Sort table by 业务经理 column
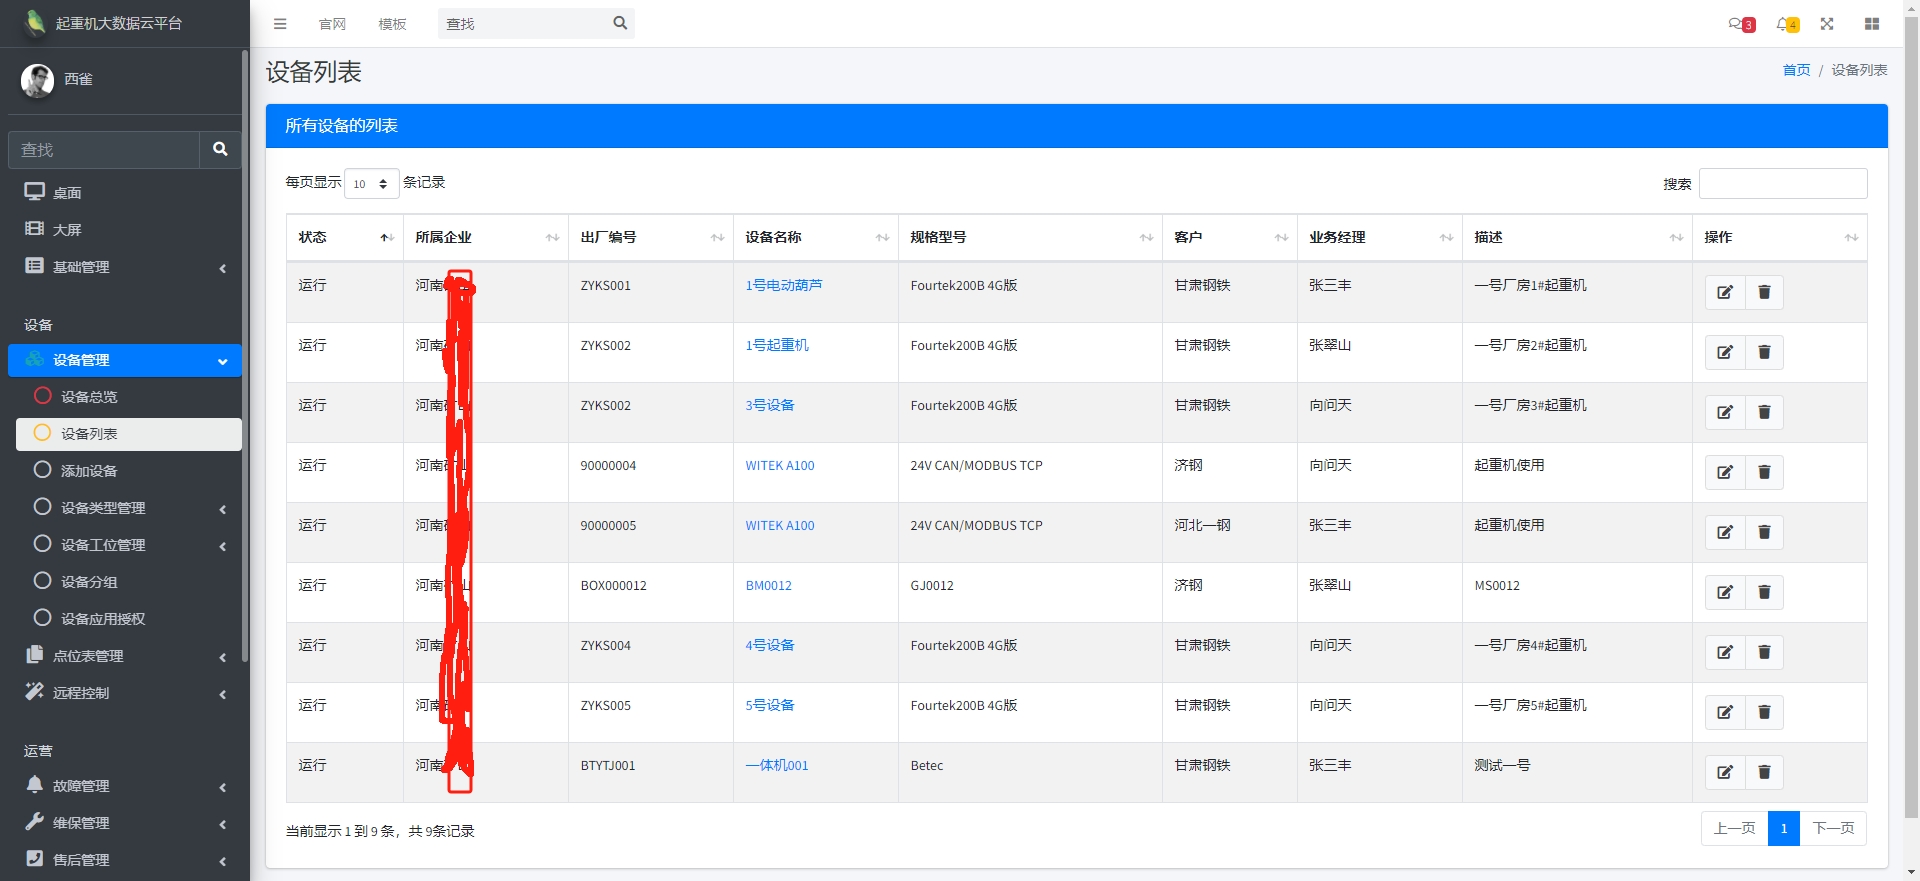Viewport: 1920px width, 881px height. [x=1380, y=238]
